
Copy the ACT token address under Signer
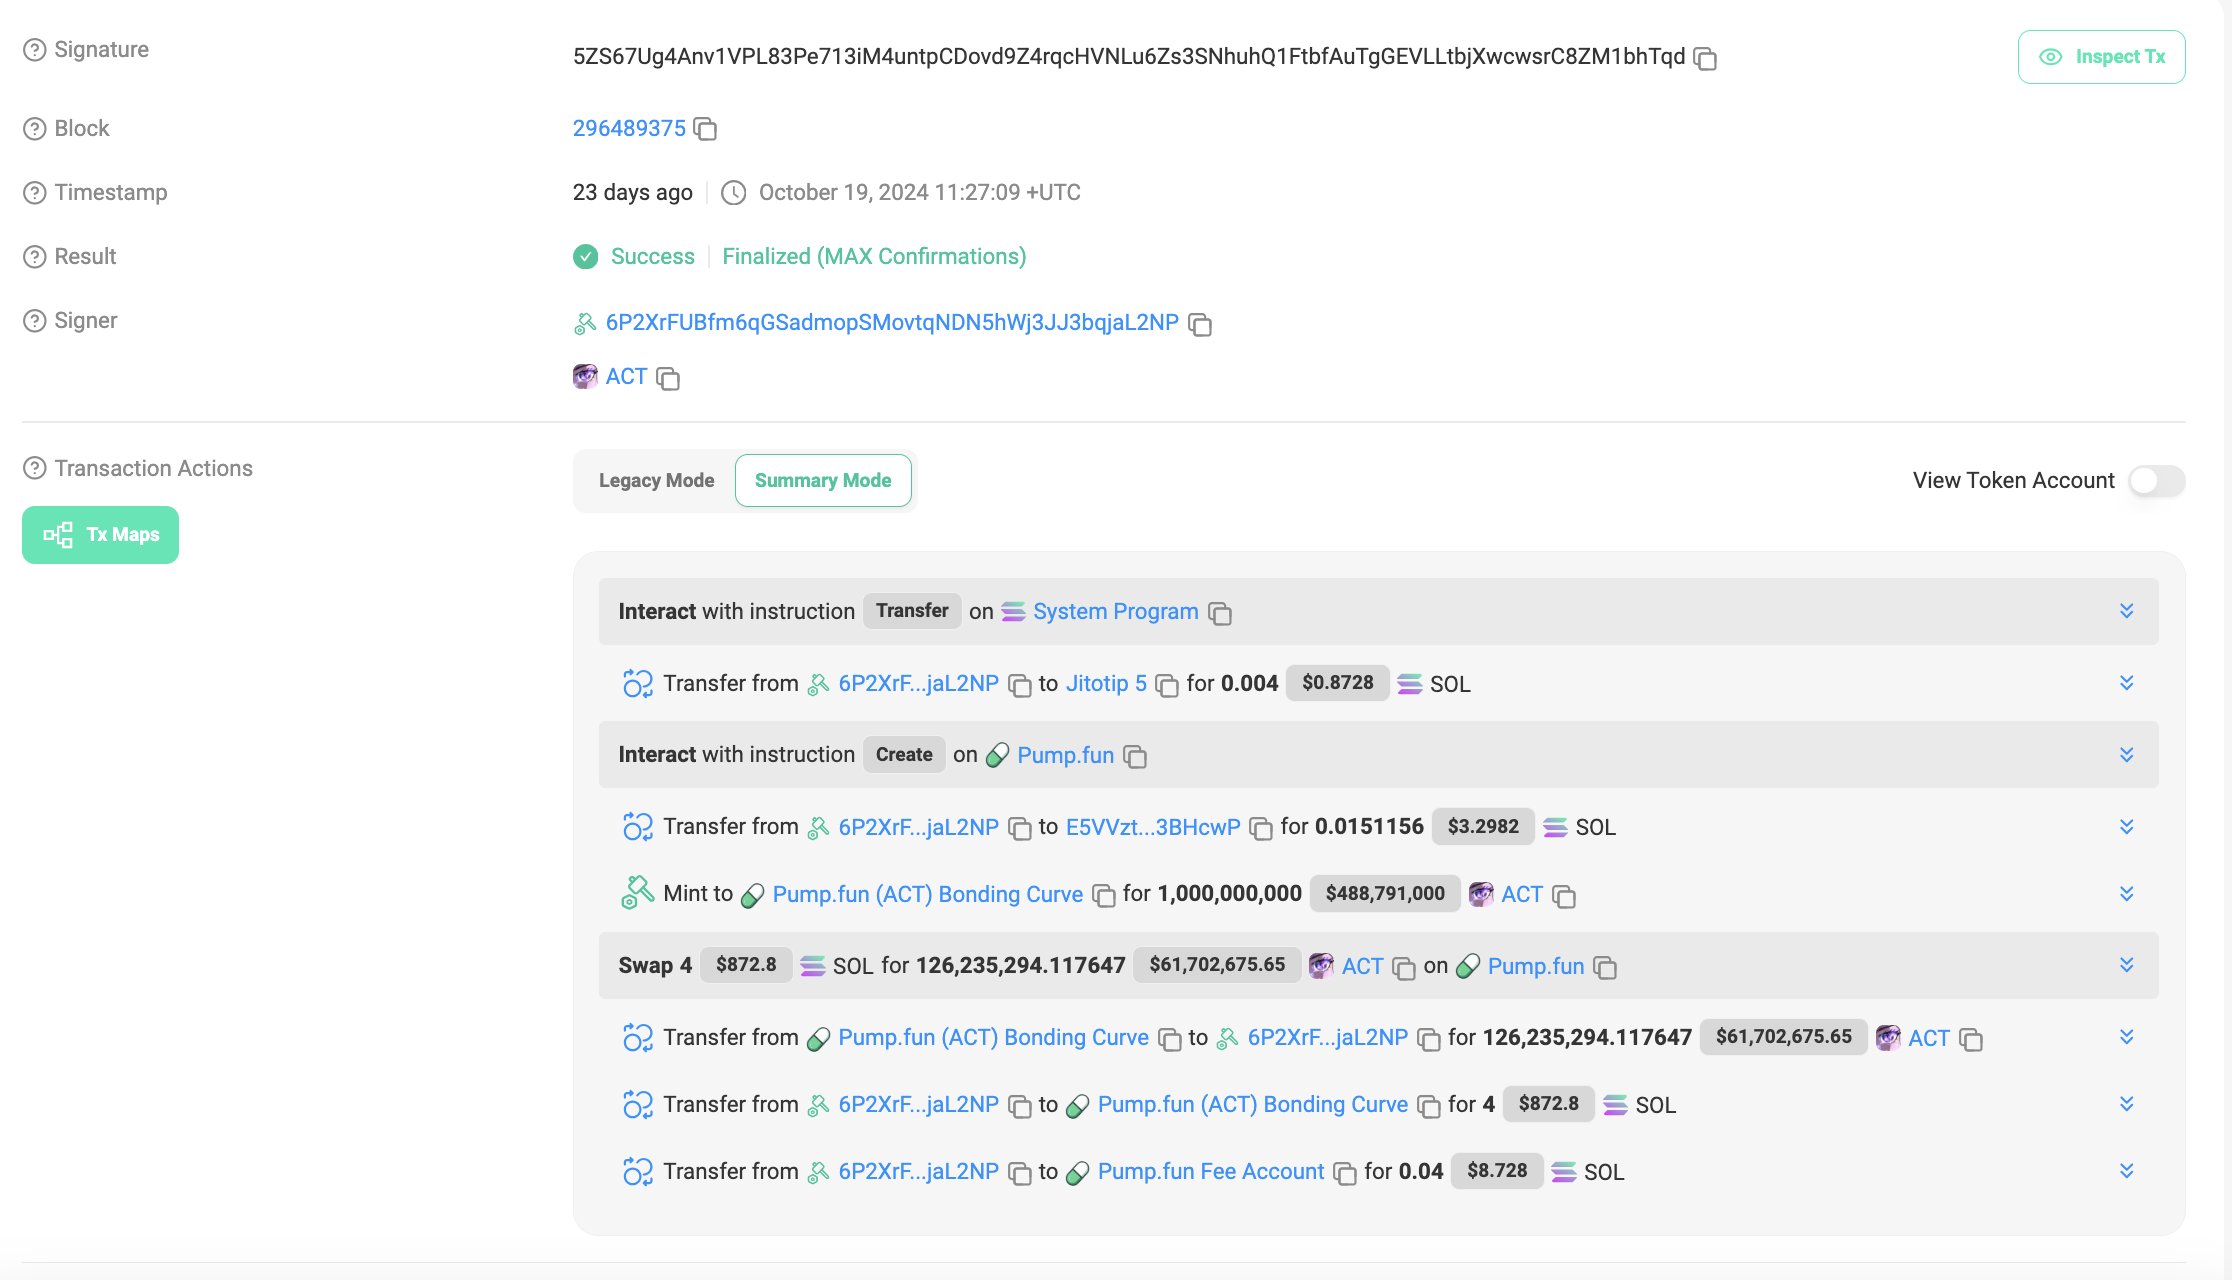(x=668, y=378)
